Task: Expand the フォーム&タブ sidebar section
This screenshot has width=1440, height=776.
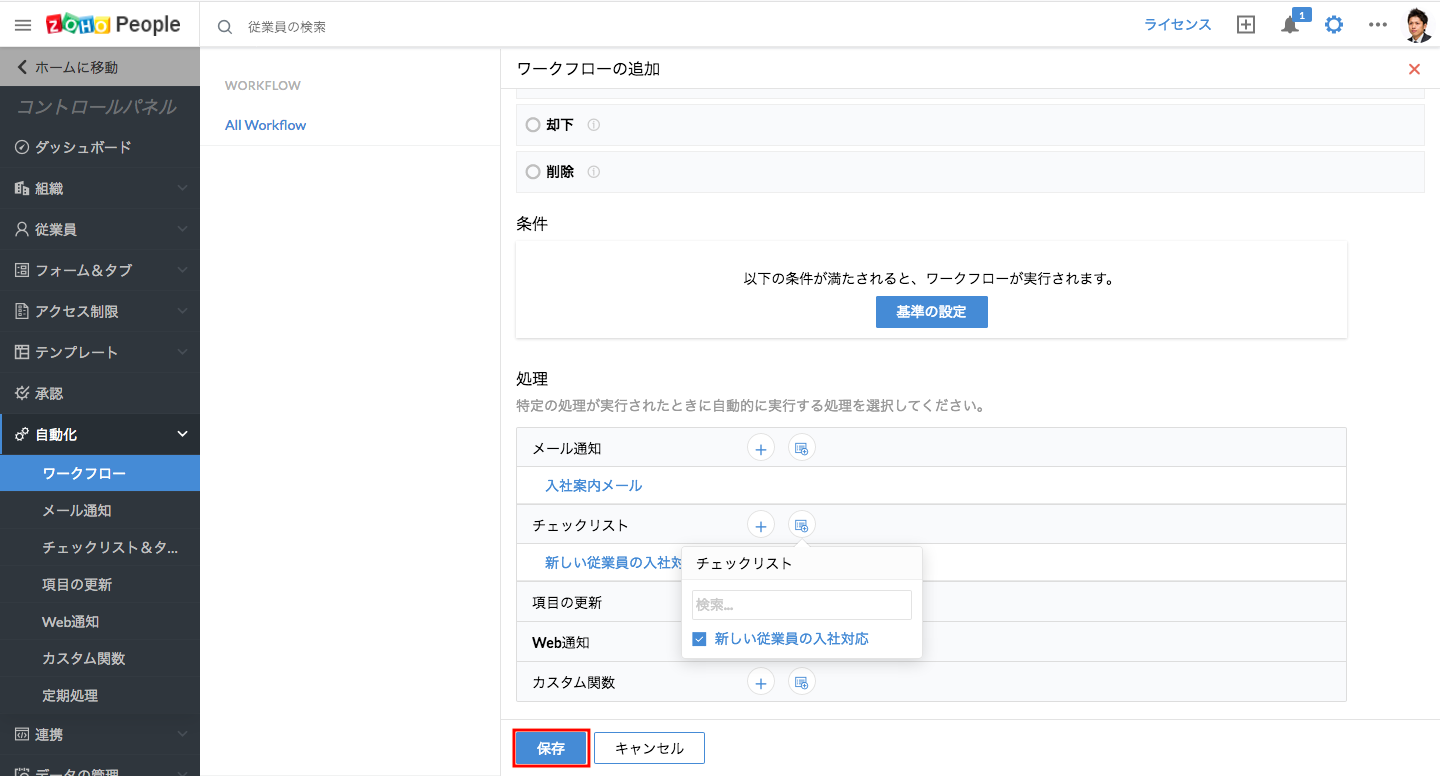Action: [100, 270]
